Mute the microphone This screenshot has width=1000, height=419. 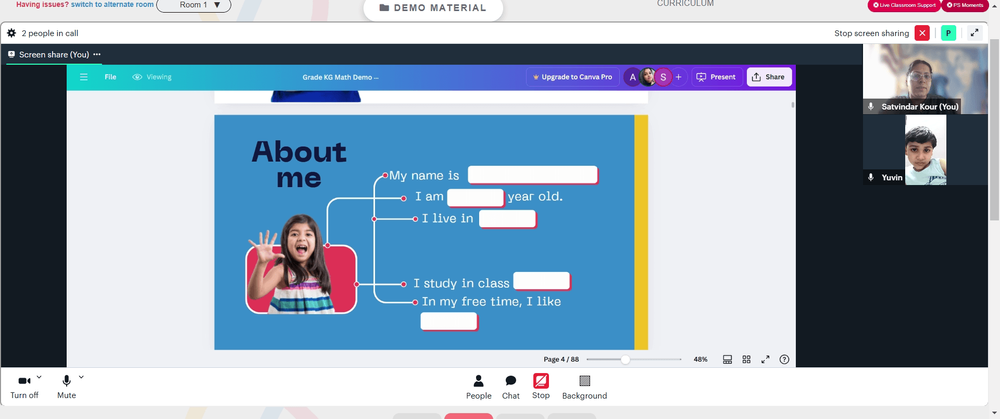[66, 386]
